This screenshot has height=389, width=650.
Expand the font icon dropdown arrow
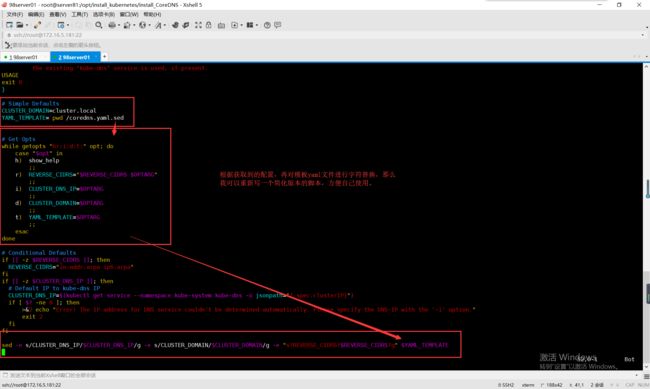(x=165, y=25)
